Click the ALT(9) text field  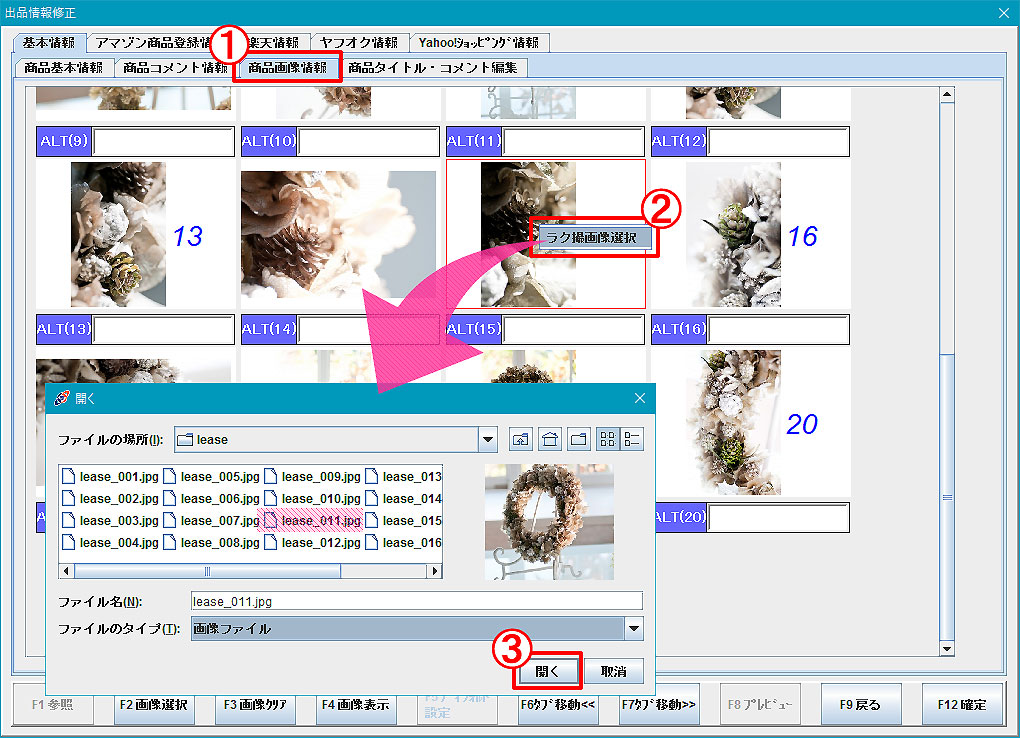click(x=163, y=141)
